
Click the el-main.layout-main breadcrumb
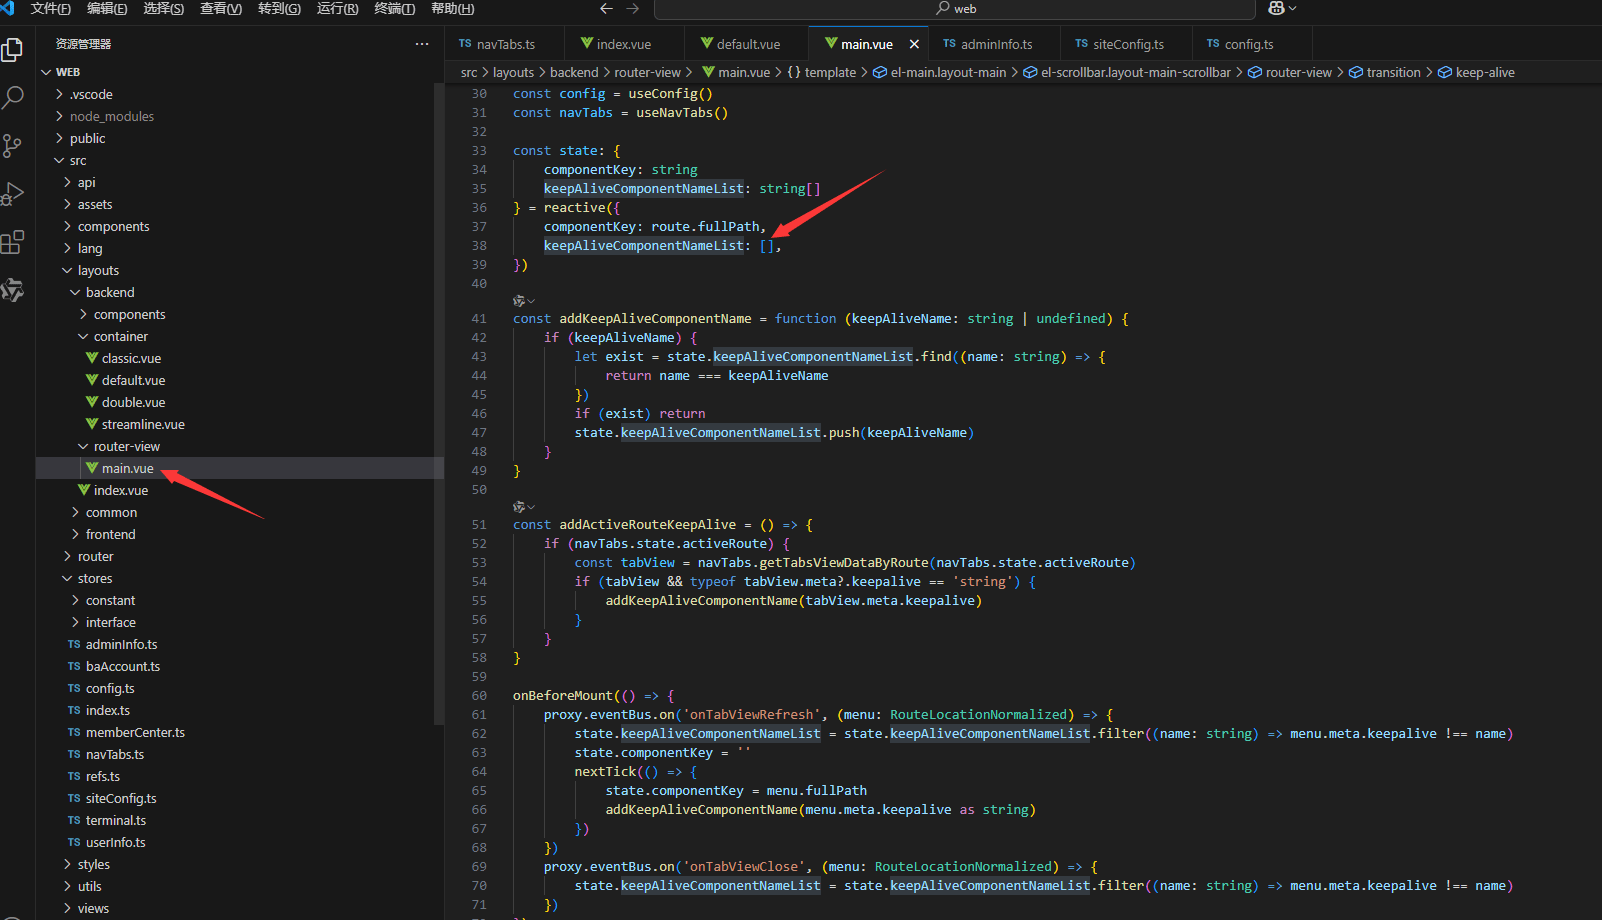[947, 72]
